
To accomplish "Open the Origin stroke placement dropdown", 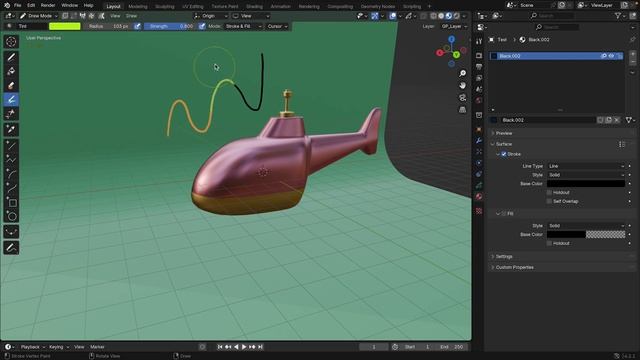I will (x=211, y=16).
